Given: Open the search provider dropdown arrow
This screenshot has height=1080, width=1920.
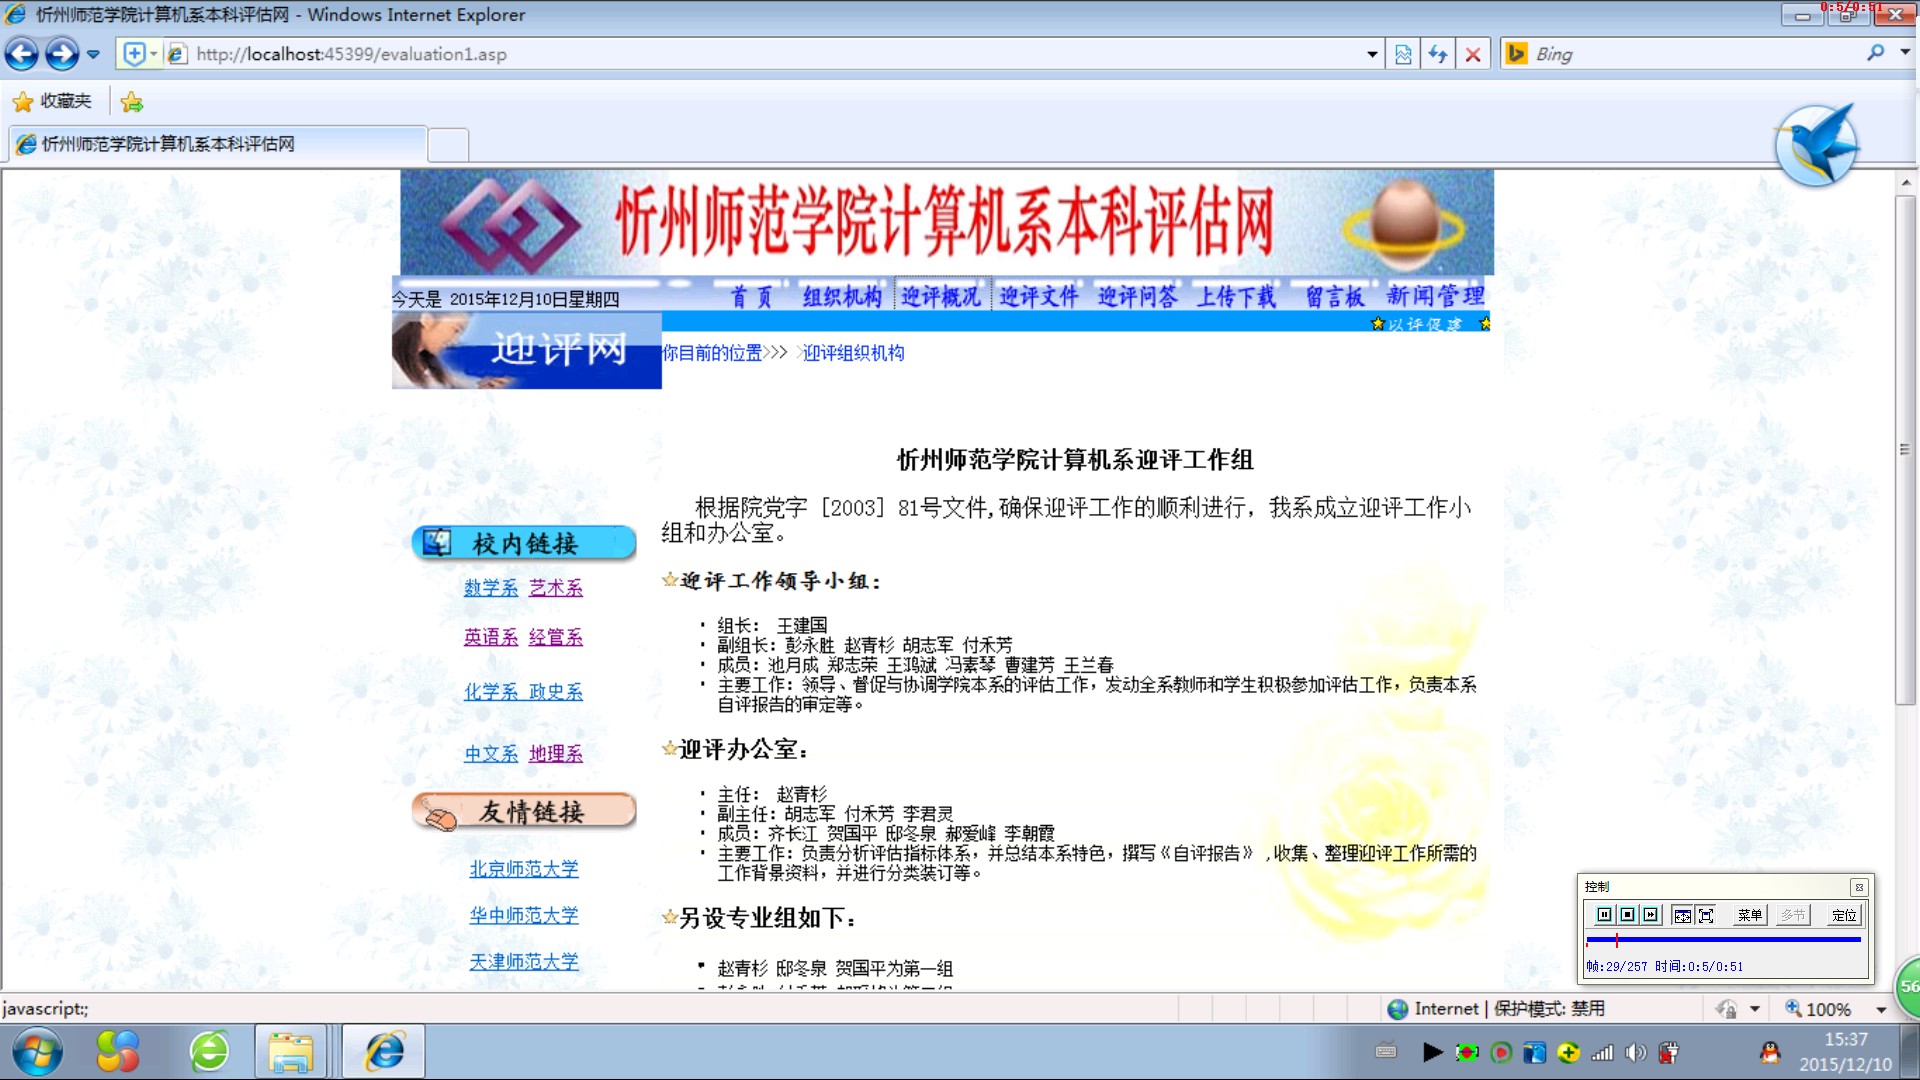Looking at the screenshot, I should [1905, 53].
